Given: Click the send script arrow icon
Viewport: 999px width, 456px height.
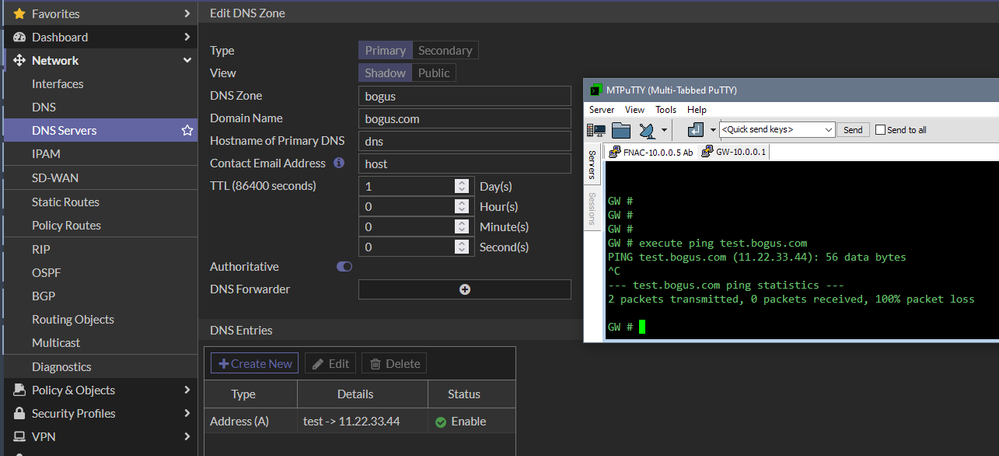Looking at the screenshot, I should click(696, 130).
